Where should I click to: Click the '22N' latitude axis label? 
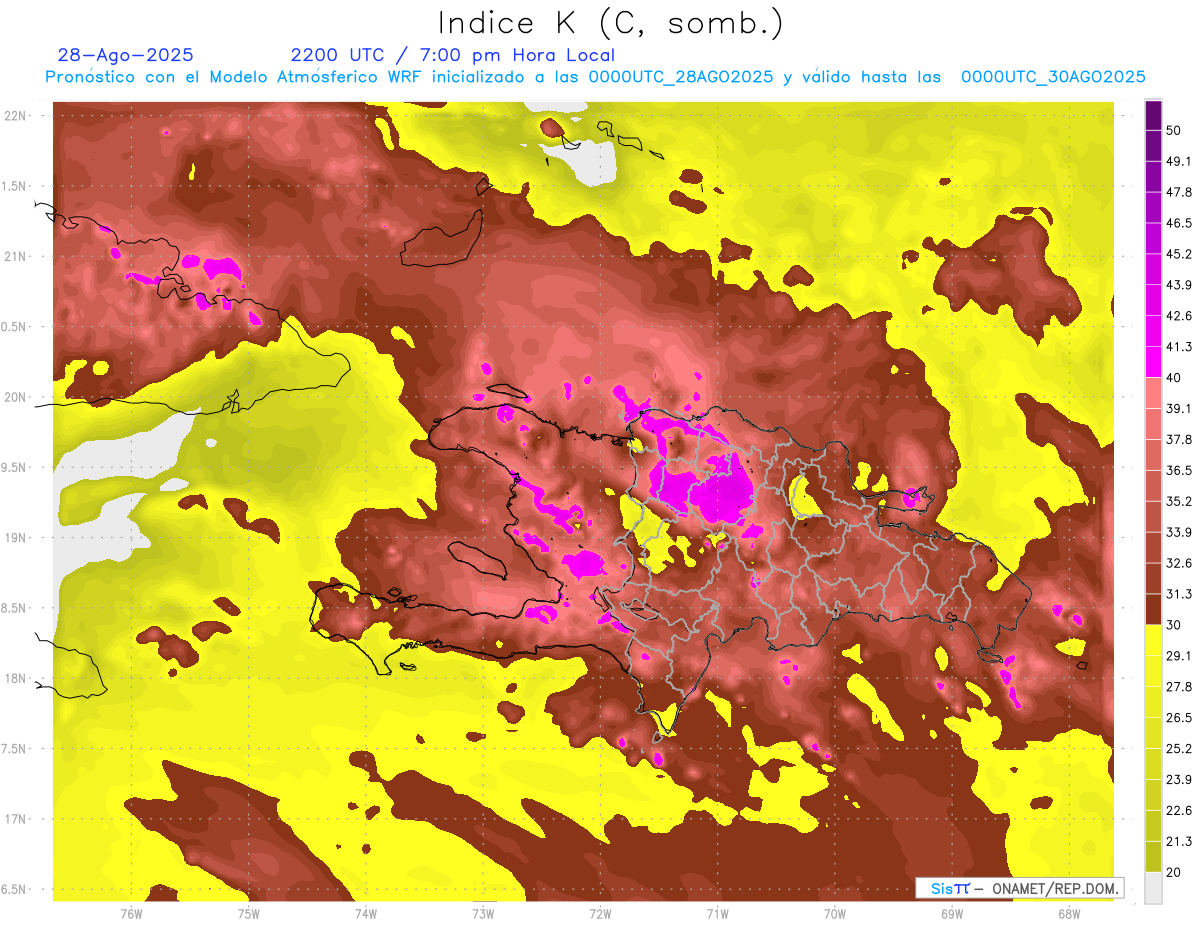pos(14,116)
